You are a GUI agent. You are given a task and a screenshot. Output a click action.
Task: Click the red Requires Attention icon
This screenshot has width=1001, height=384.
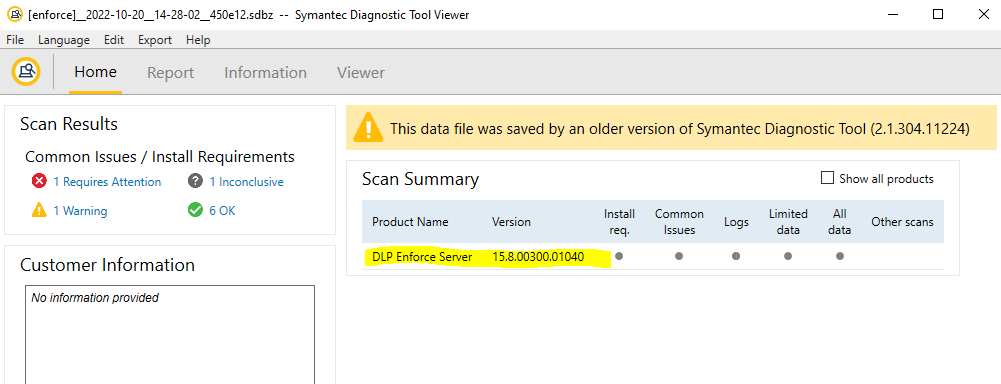click(40, 182)
